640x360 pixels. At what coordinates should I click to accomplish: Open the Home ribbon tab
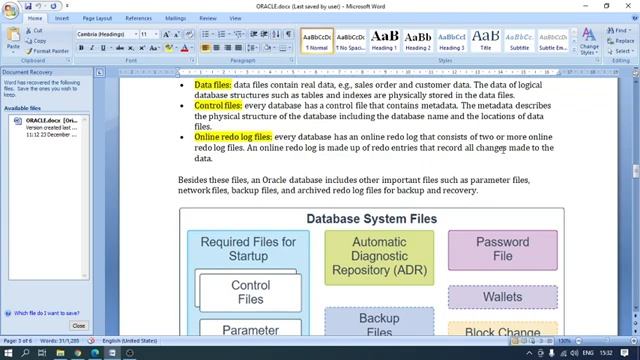(x=35, y=18)
